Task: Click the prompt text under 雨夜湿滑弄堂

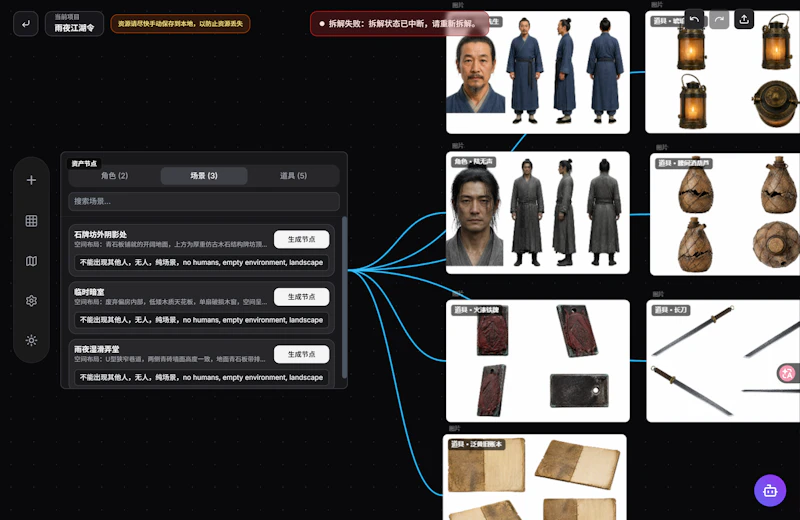Action: click(x=202, y=377)
